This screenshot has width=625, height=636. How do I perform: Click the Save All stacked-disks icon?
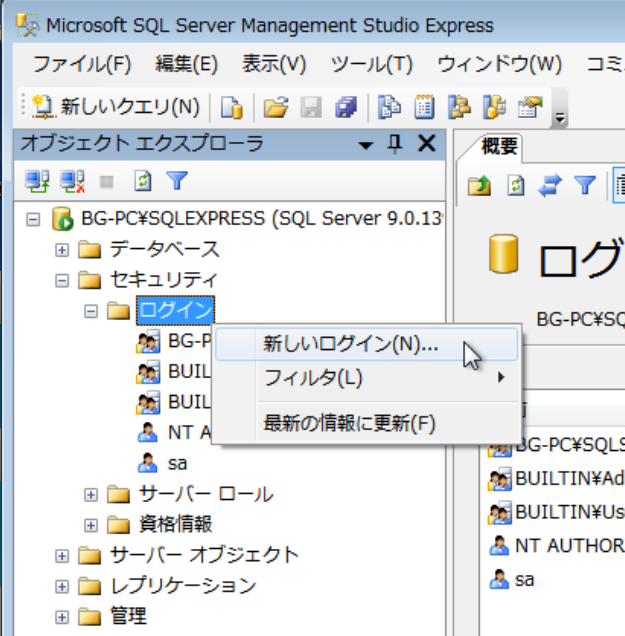pyautogui.click(x=346, y=107)
